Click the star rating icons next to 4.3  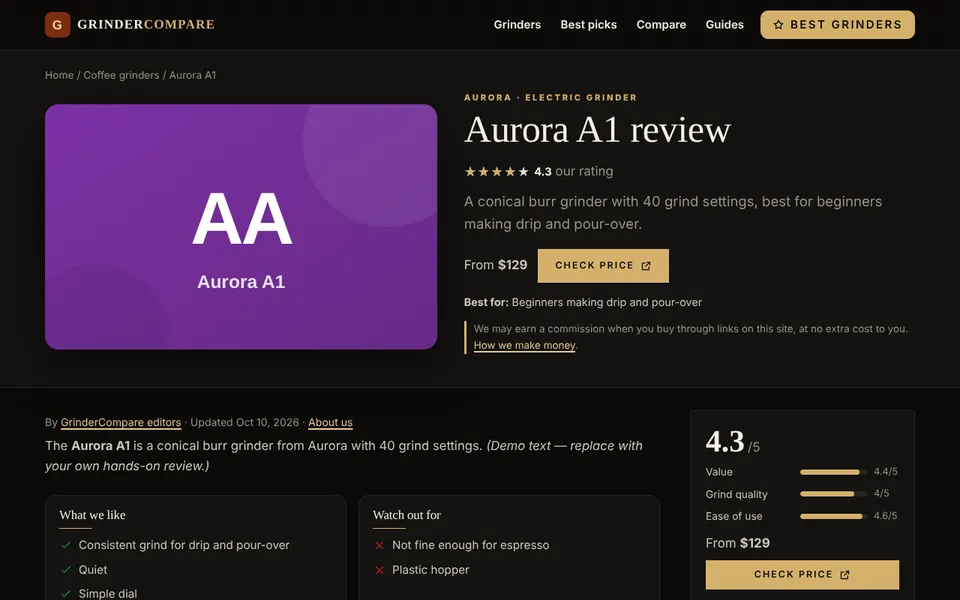[497, 171]
